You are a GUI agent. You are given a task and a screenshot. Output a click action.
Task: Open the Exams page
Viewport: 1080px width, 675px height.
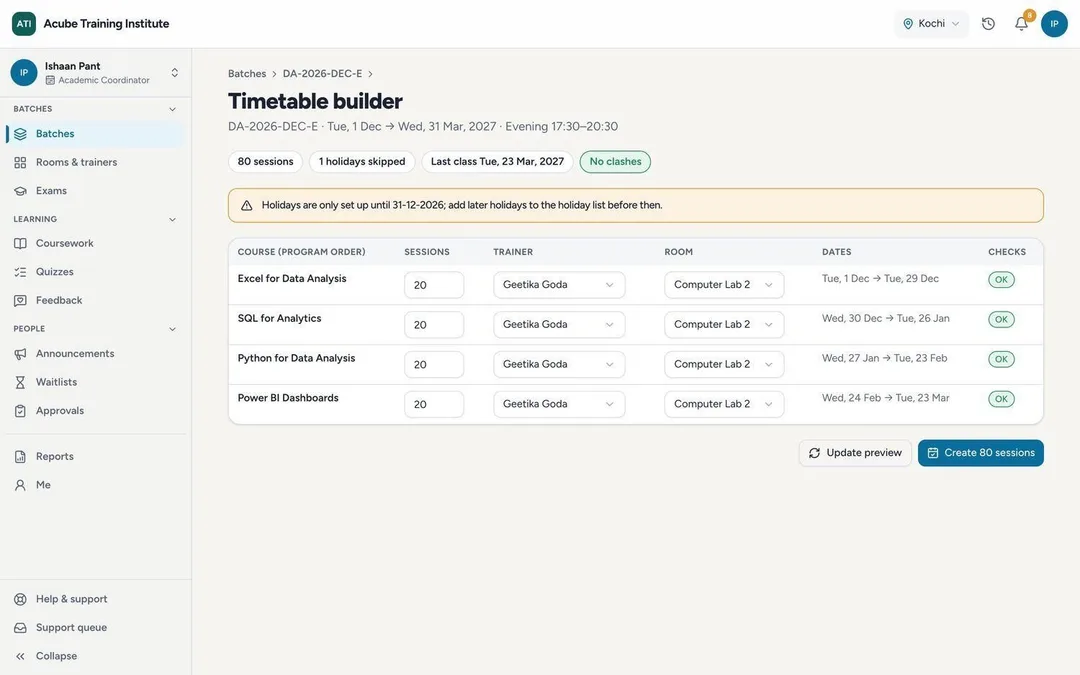(95, 191)
